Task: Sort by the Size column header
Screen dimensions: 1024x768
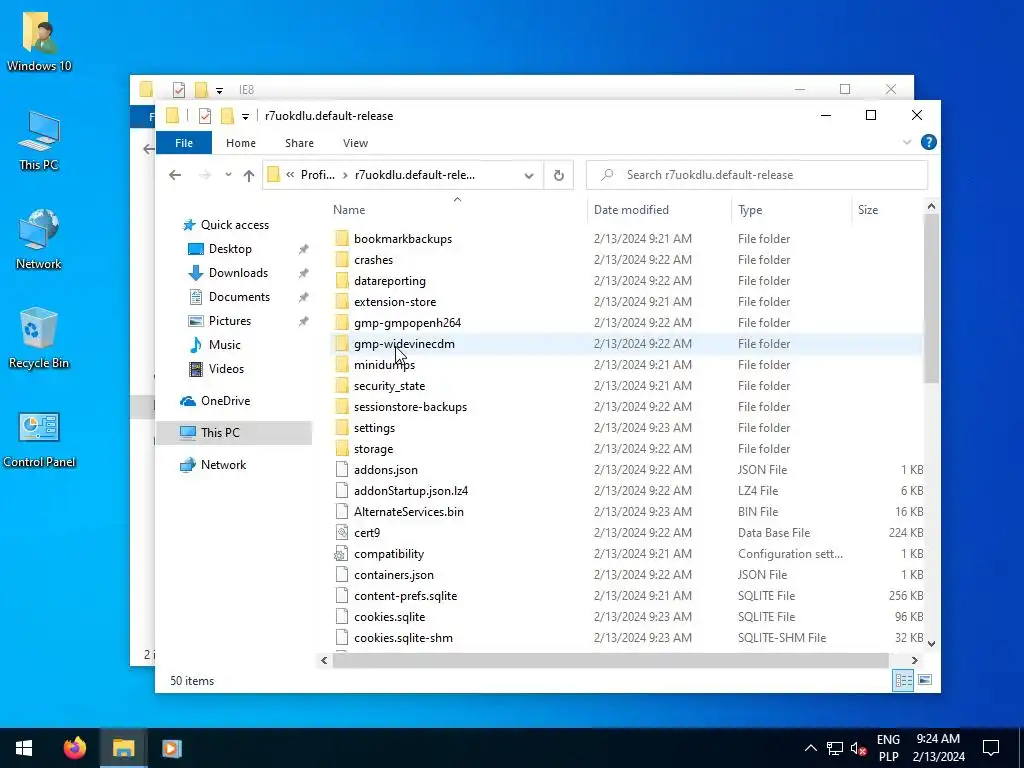Action: [887, 210]
